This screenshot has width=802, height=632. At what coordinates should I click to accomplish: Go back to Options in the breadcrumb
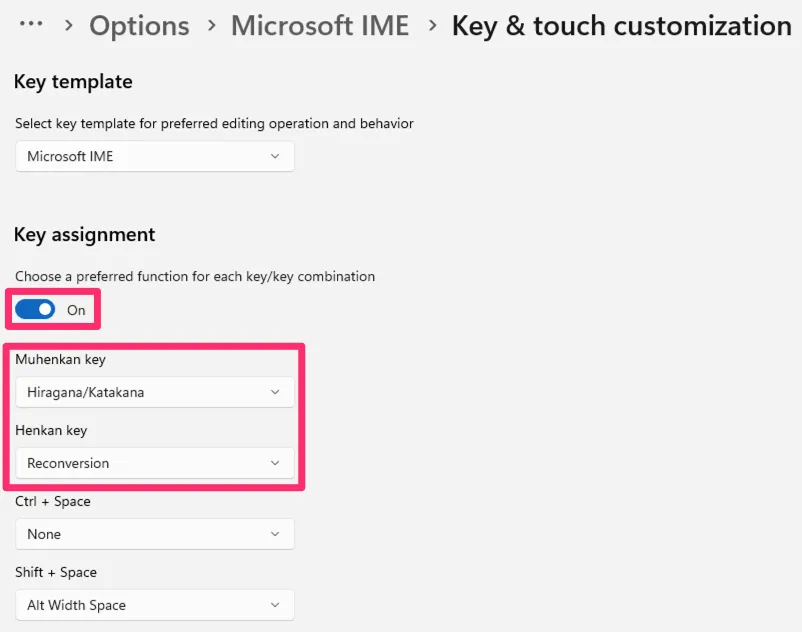click(139, 25)
